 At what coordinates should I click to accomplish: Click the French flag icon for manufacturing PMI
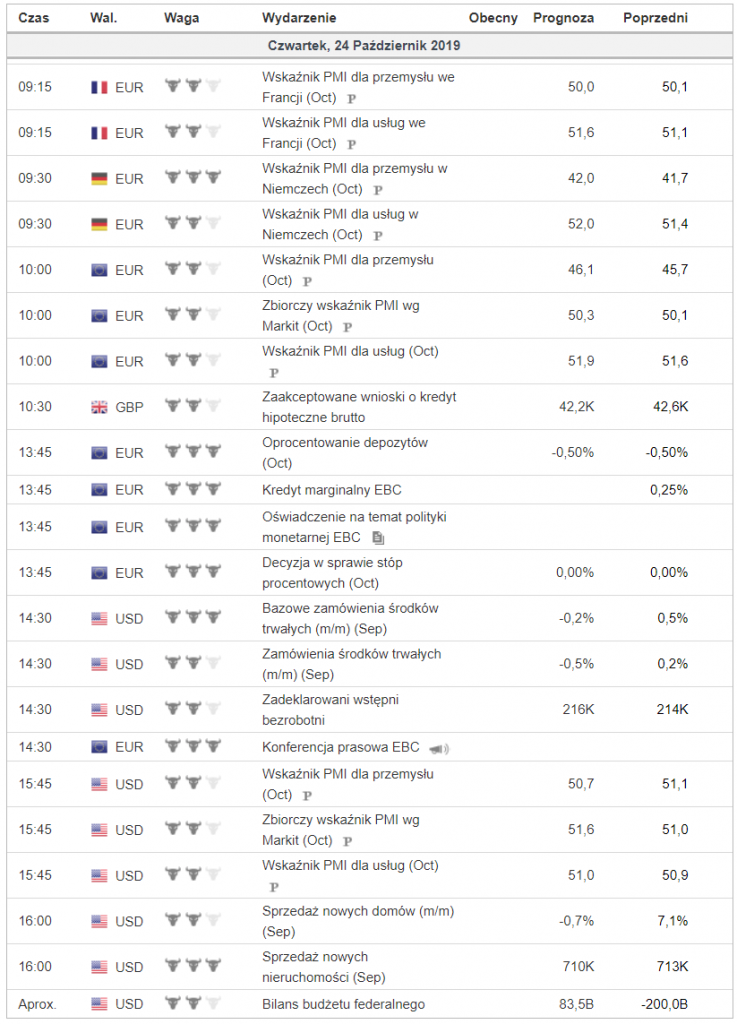(99, 87)
